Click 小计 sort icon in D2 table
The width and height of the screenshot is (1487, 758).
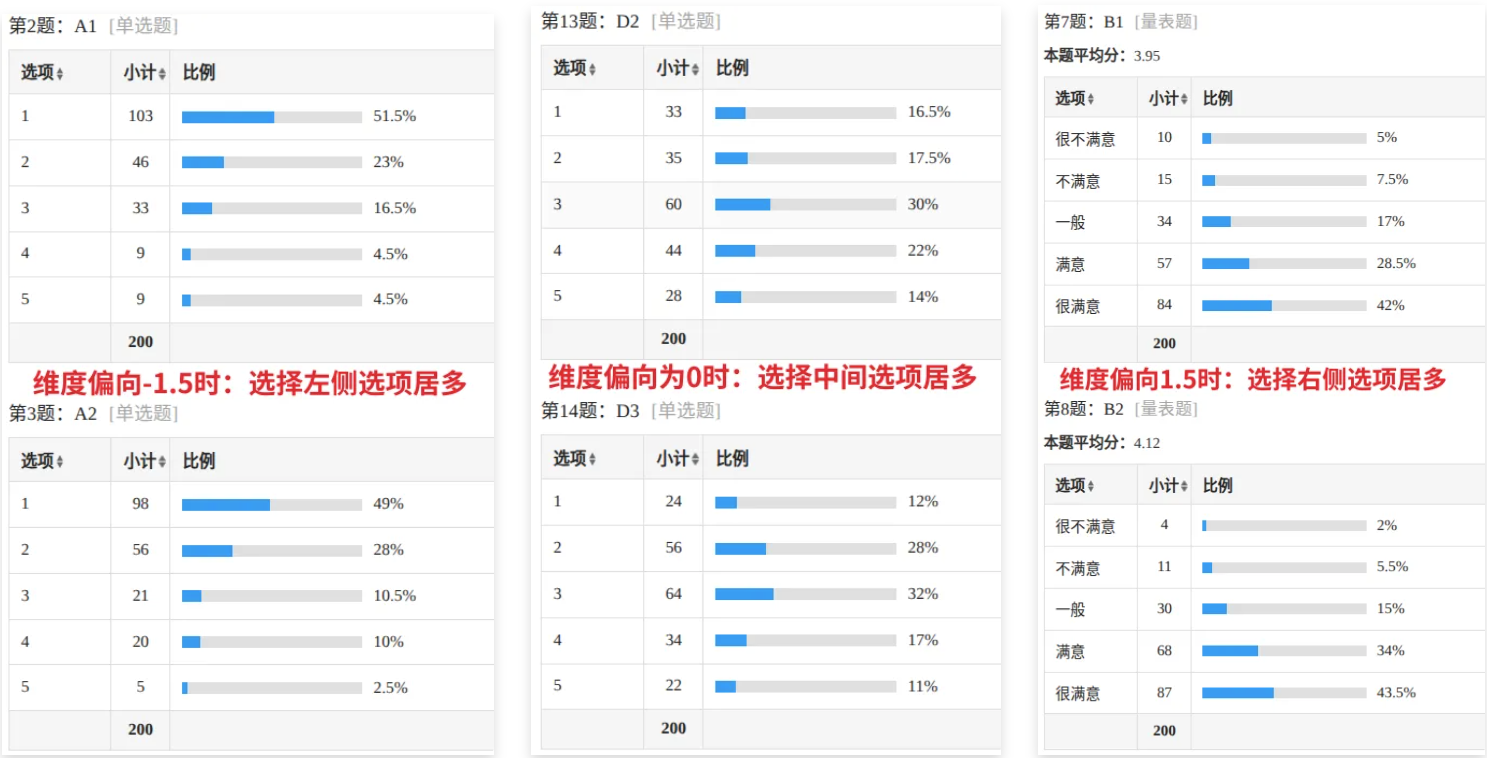pyautogui.click(x=693, y=70)
